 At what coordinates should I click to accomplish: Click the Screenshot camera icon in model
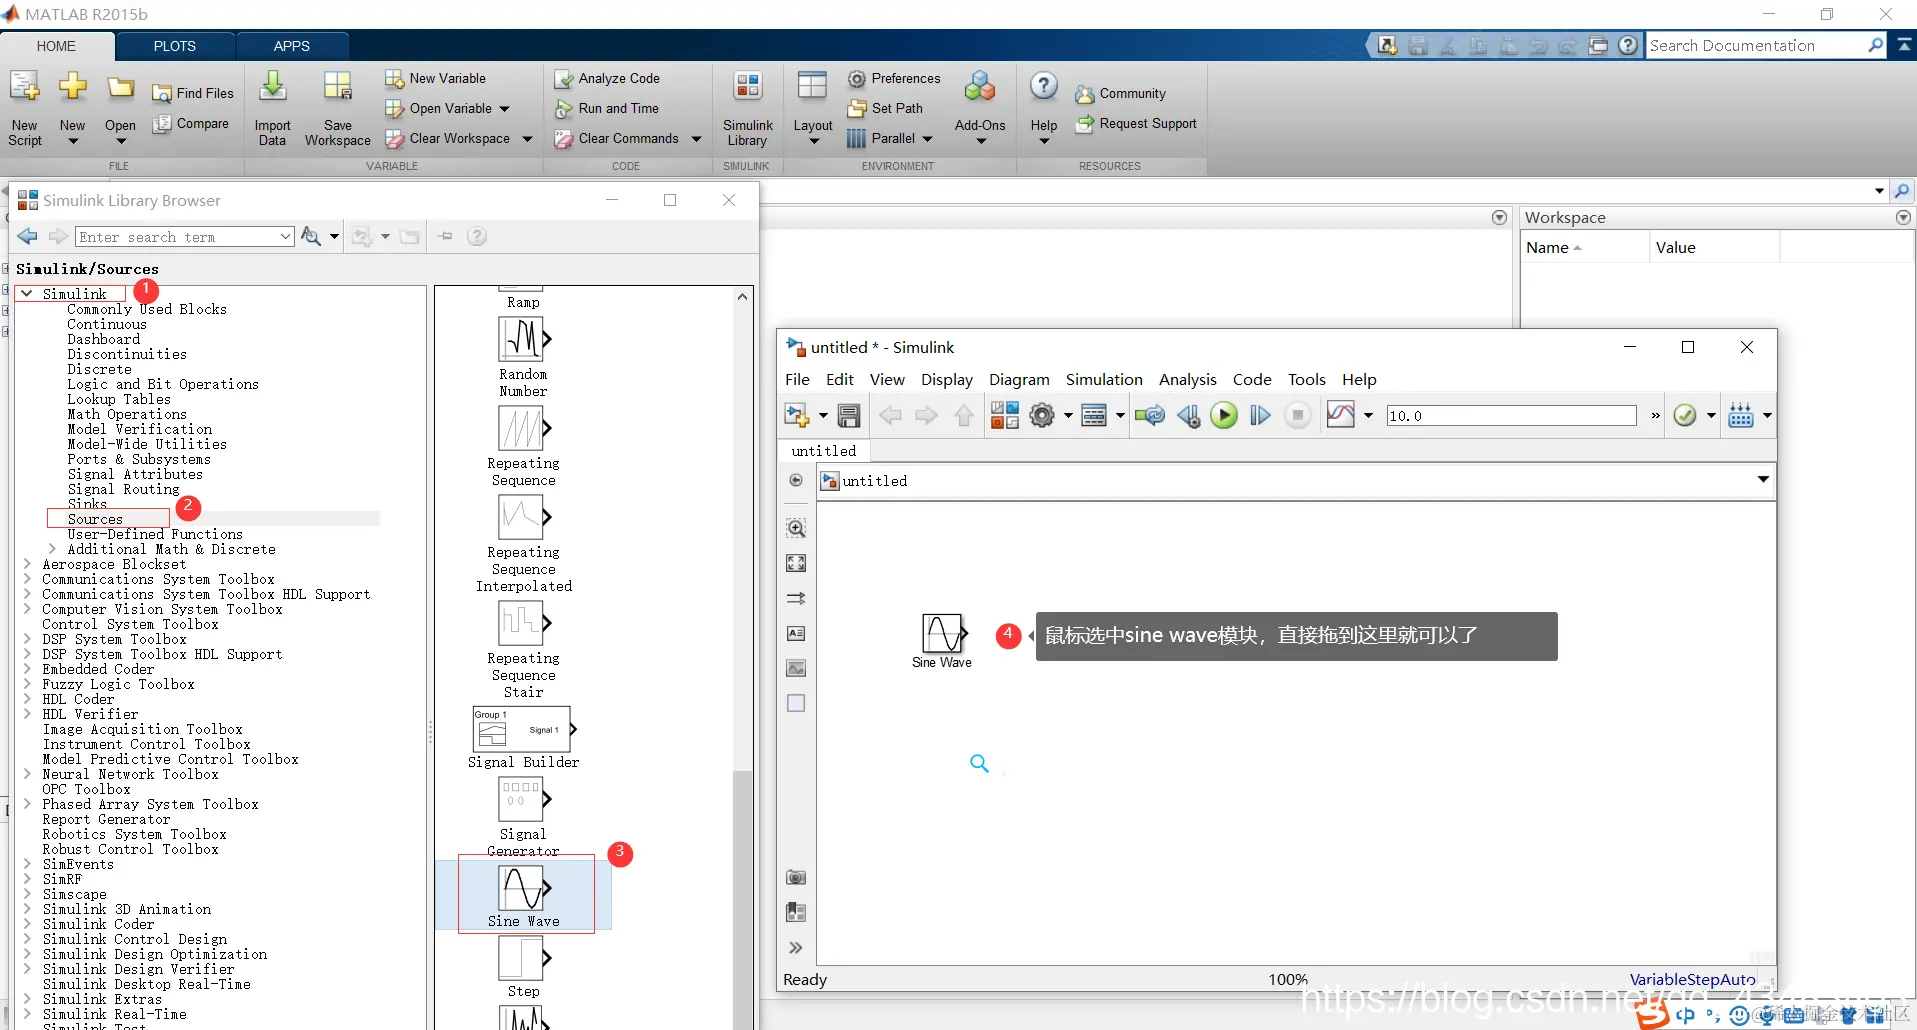[x=796, y=877]
